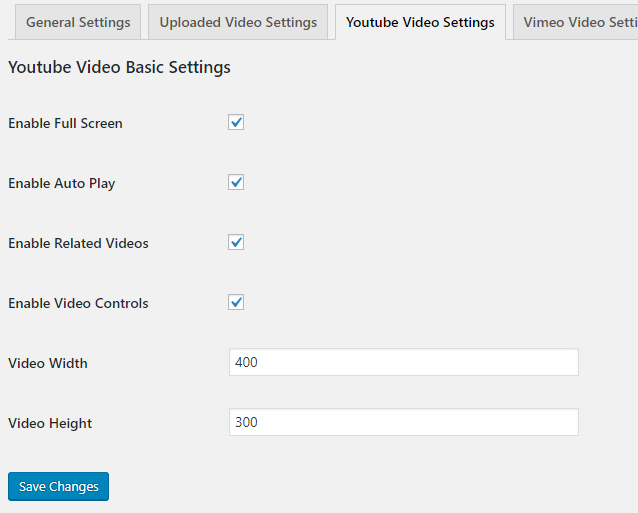638x513 pixels.
Task: Uncheck the Enable Full Screen checkbox
Action: [237, 122]
